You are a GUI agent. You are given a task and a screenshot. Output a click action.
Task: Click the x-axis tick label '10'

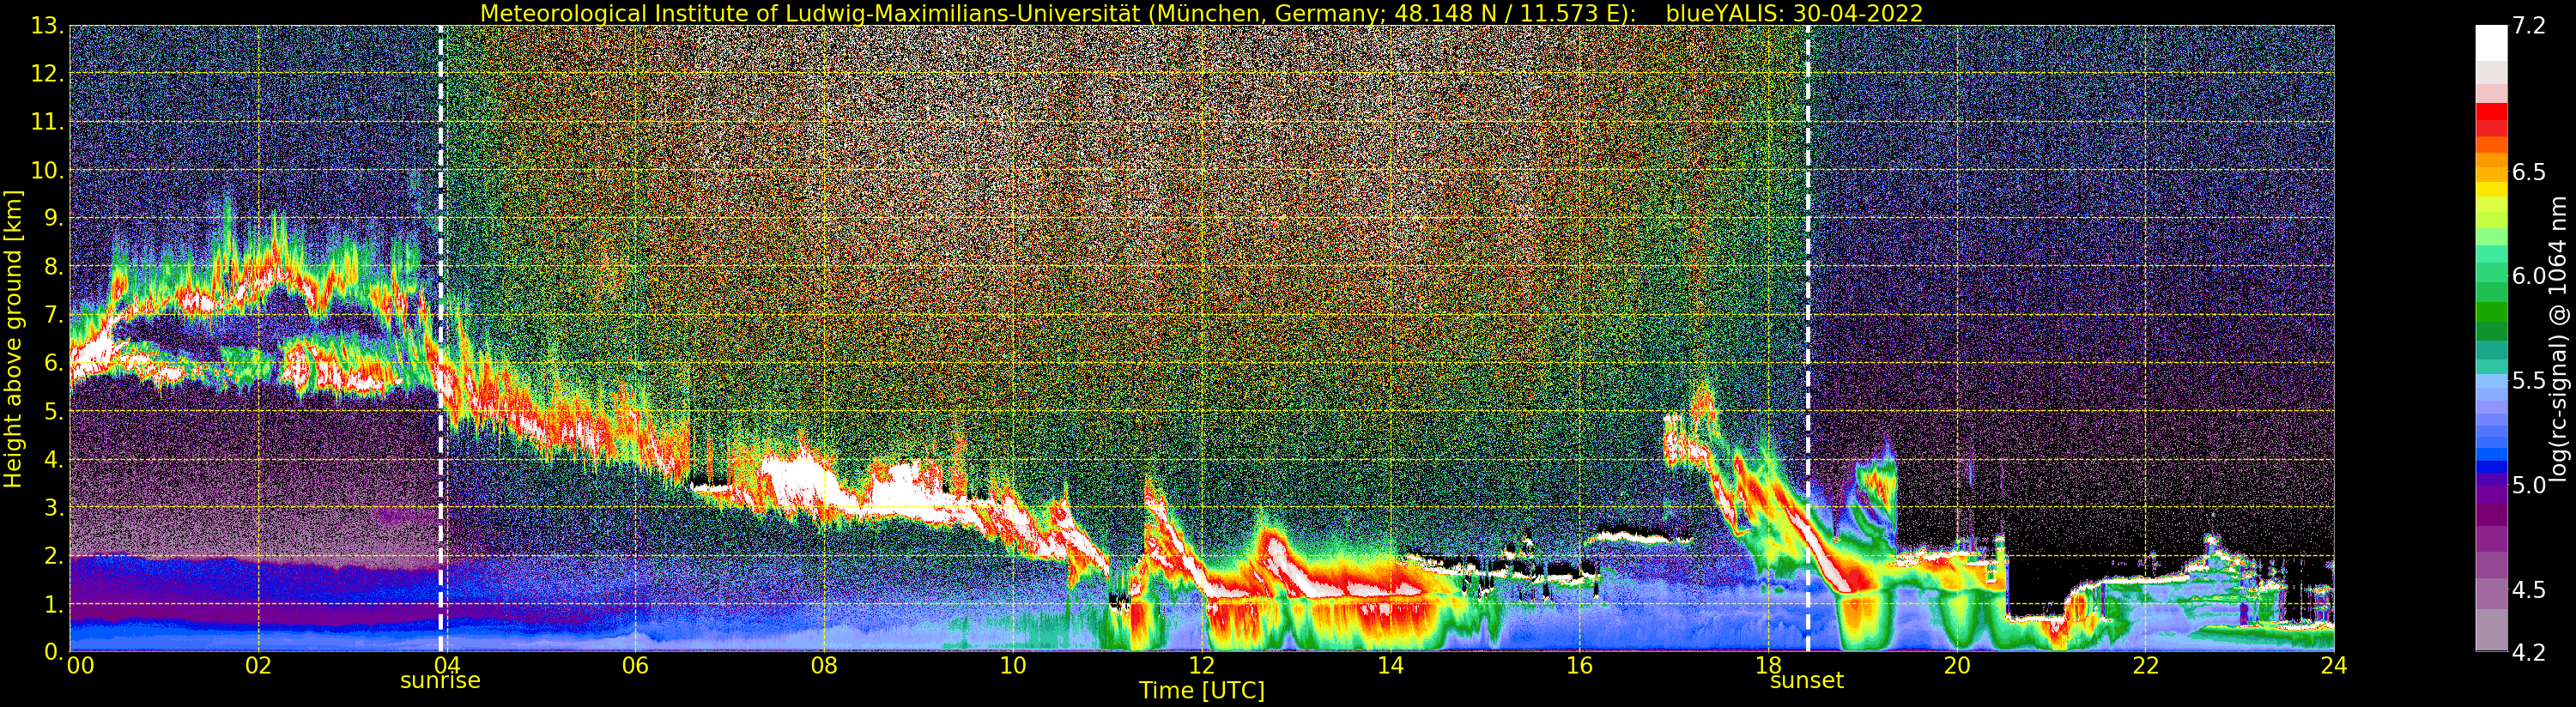pyautogui.click(x=1013, y=665)
